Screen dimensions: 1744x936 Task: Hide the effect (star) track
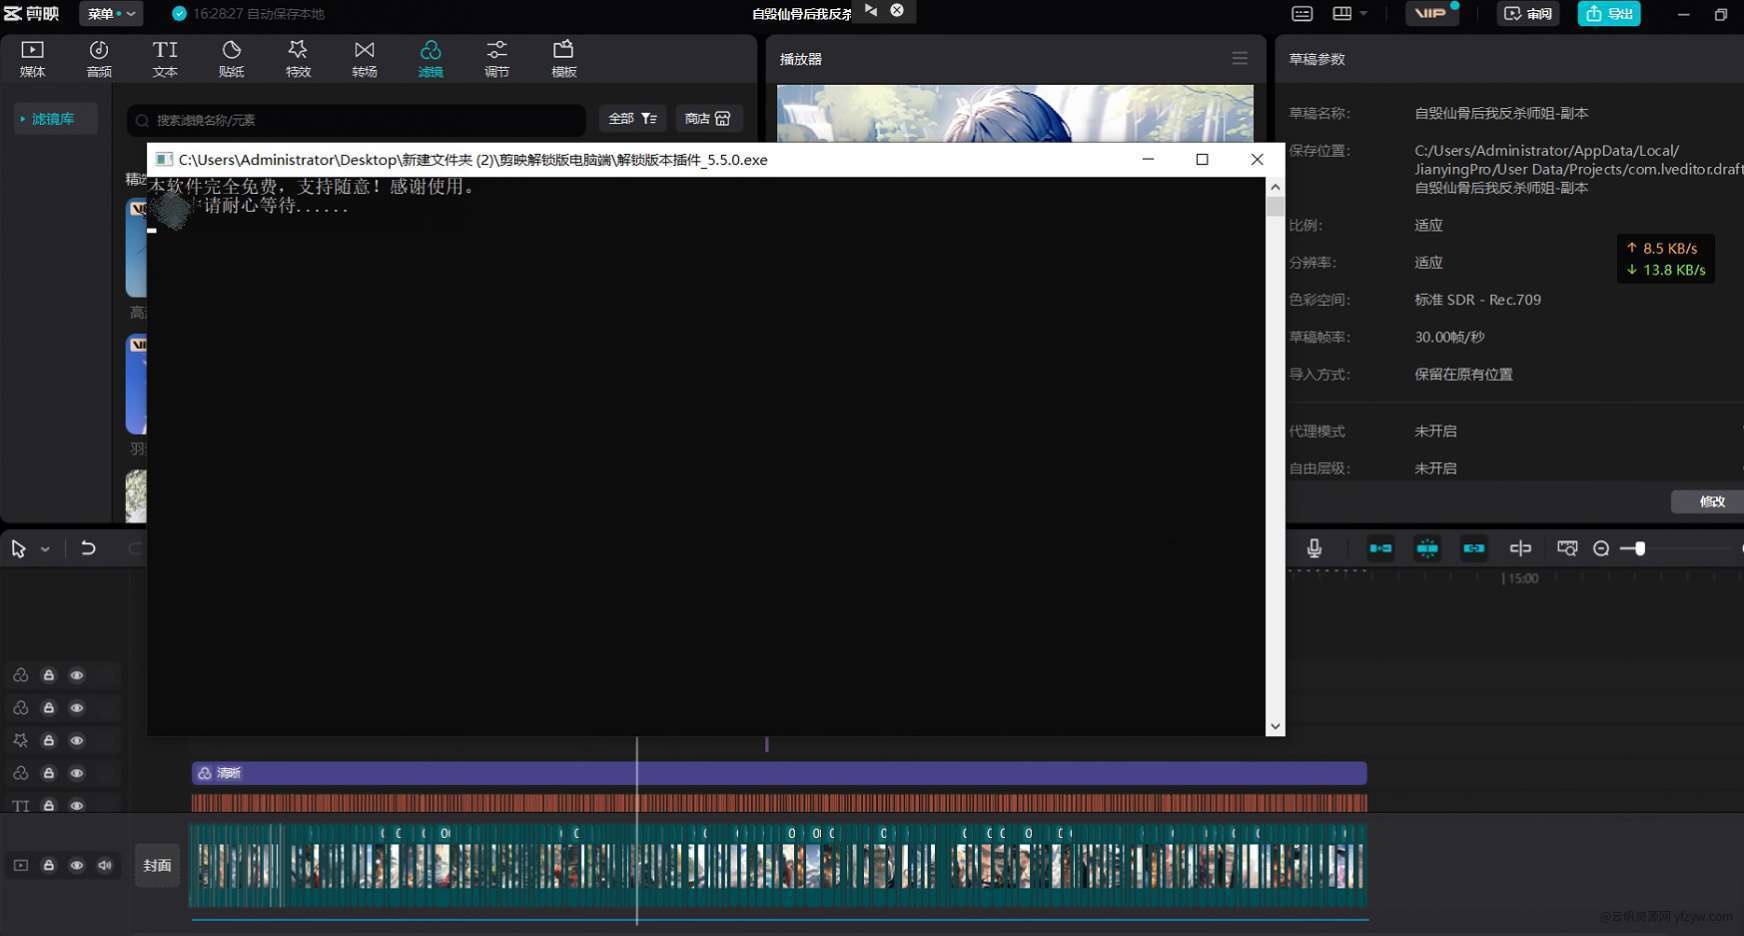77,741
